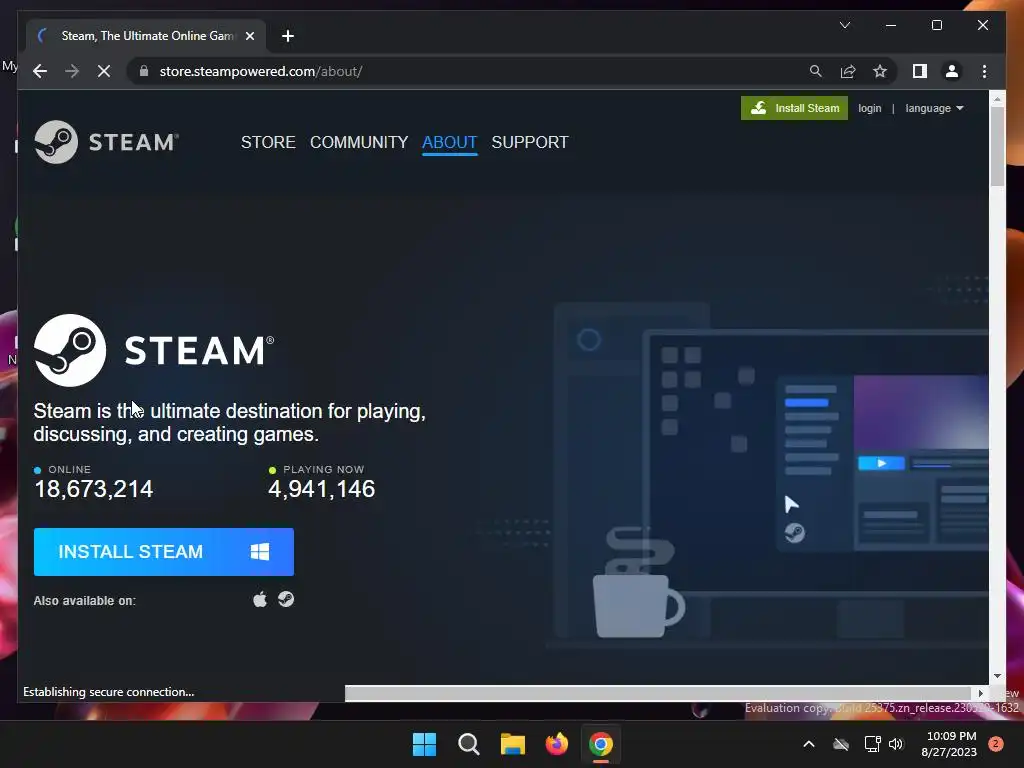Select the SteamOS download icon

click(x=286, y=600)
